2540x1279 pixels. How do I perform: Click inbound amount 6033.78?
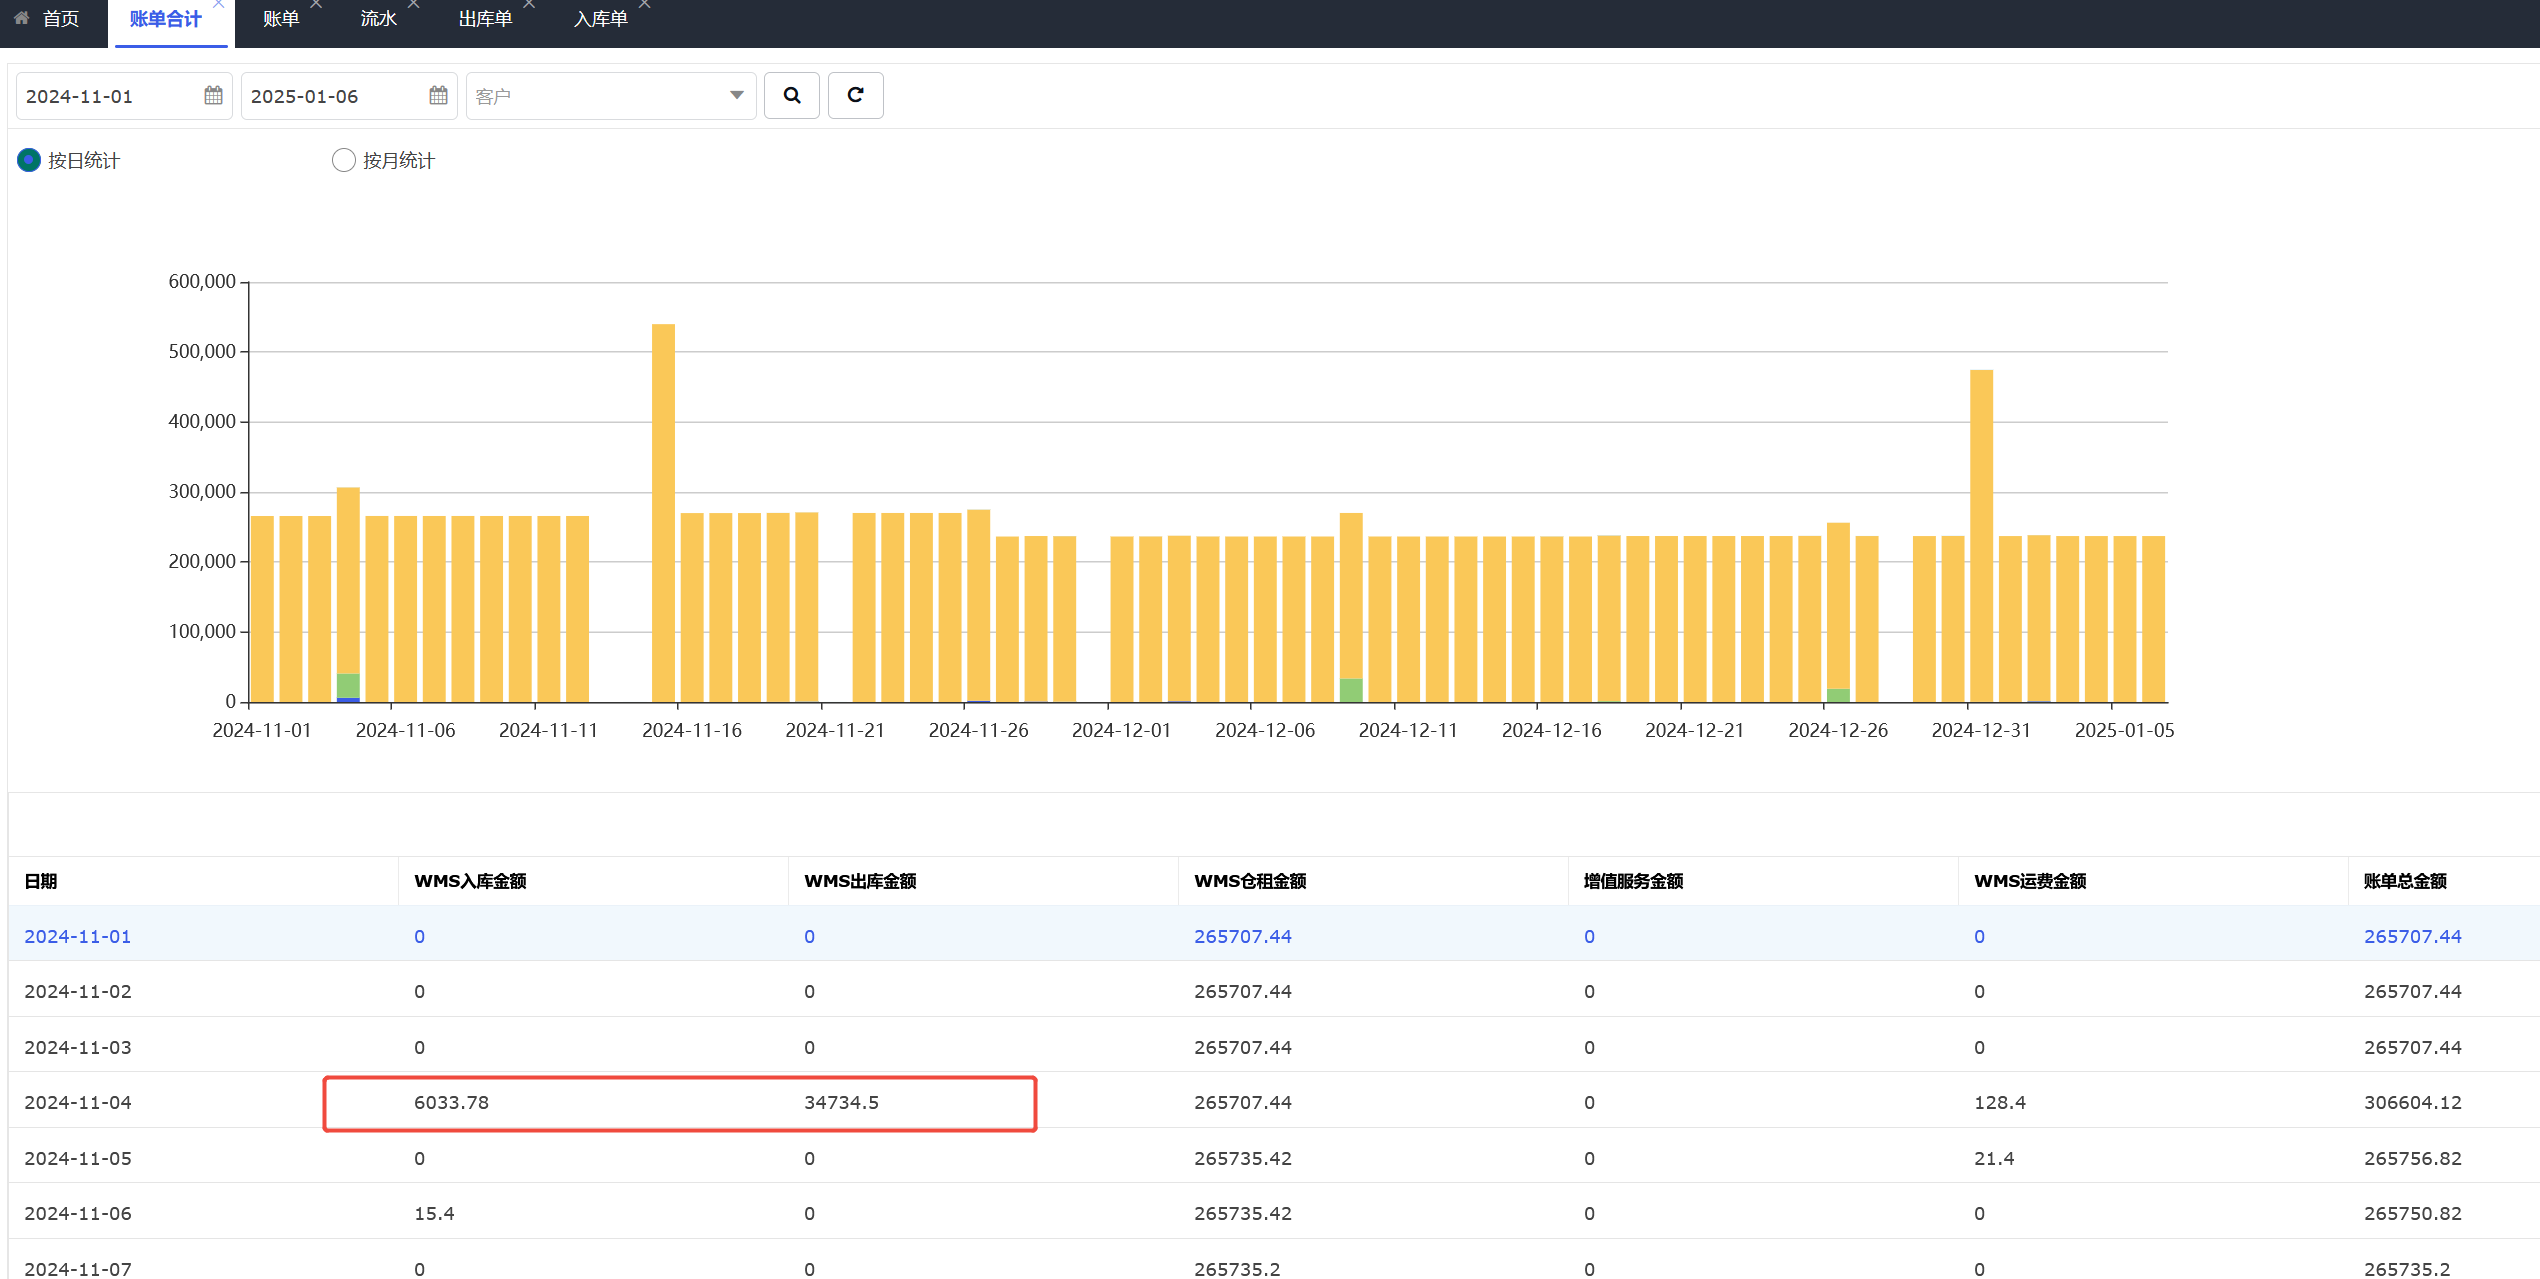click(451, 1102)
